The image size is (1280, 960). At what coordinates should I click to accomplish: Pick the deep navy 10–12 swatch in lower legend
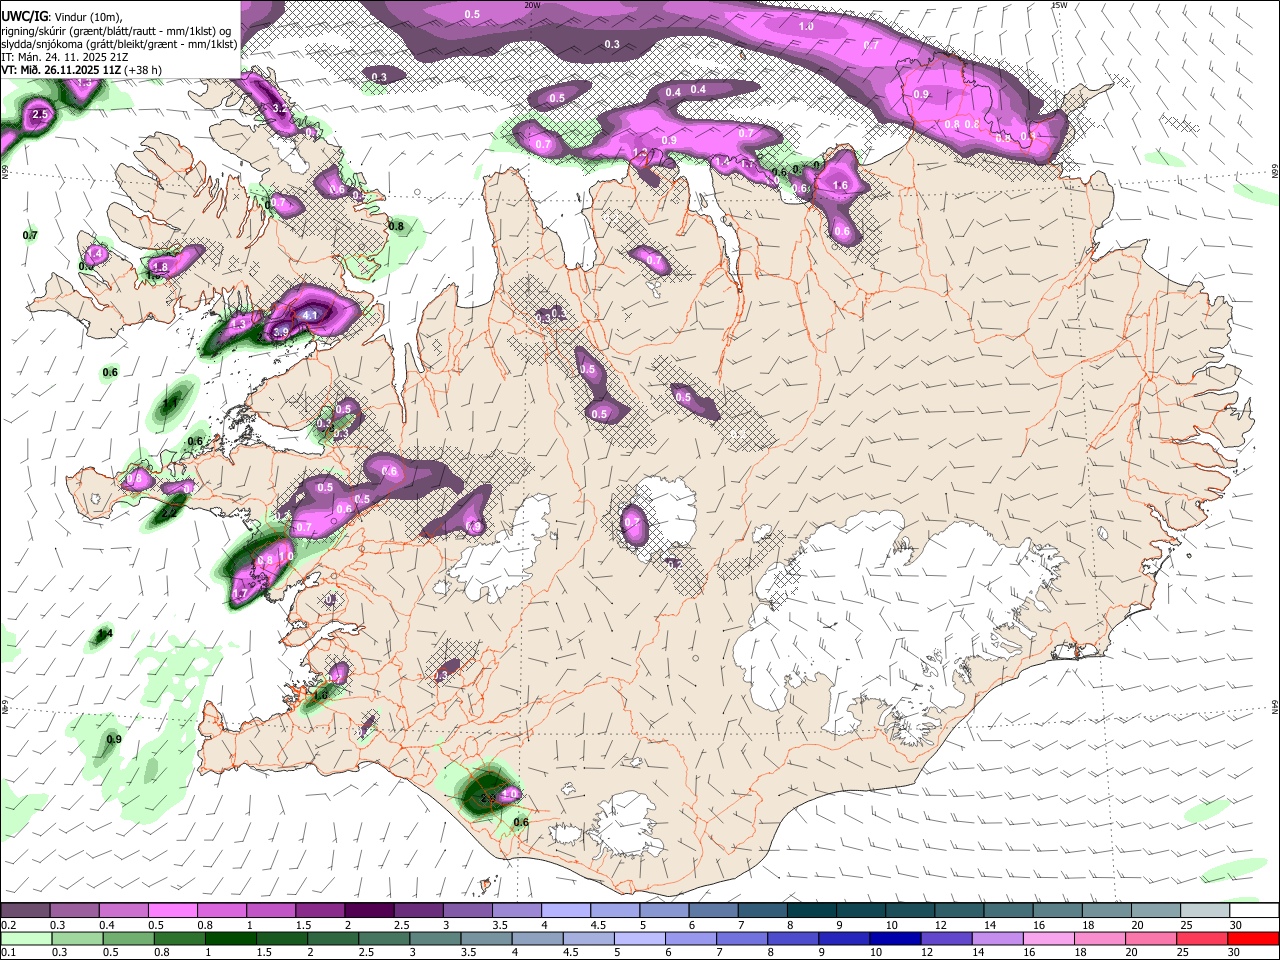pyautogui.click(x=897, y=938)
